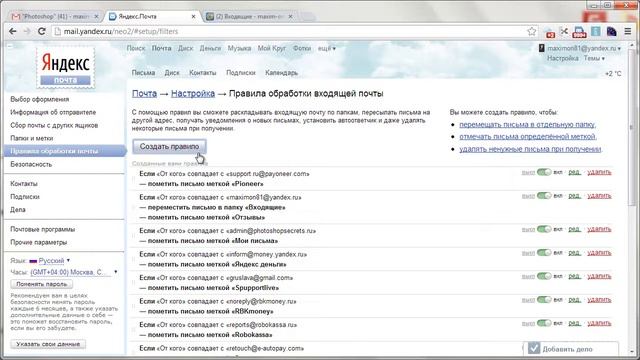Select Безопасность in settings sidebar
The height and width of the screenshot is (360, 640).
31,164
